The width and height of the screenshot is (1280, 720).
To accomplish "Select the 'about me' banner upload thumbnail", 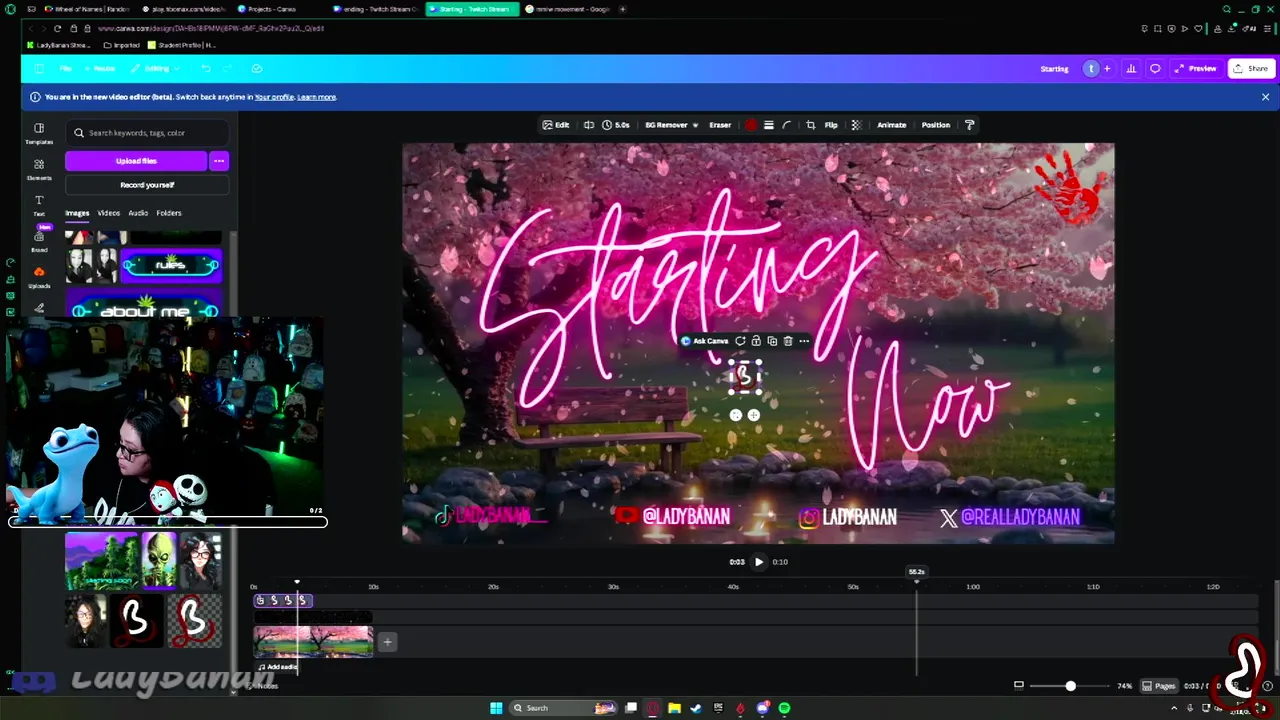I will pyautogui.click(x=144, y=304).
